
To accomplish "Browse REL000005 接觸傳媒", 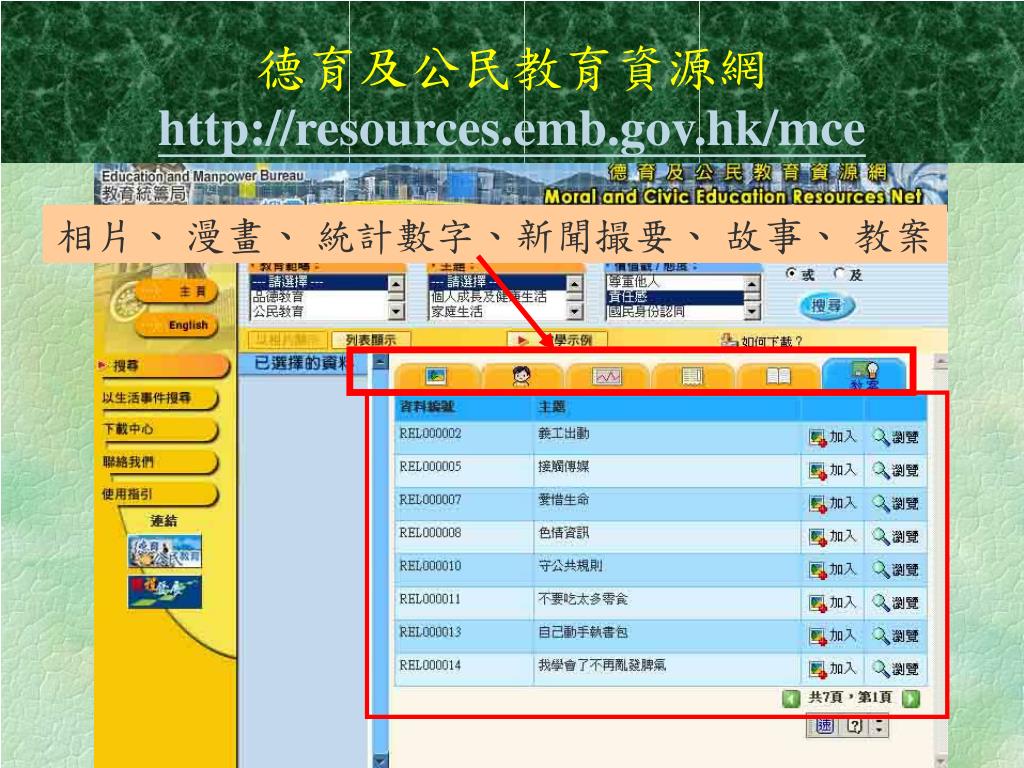I will point(895,470).
